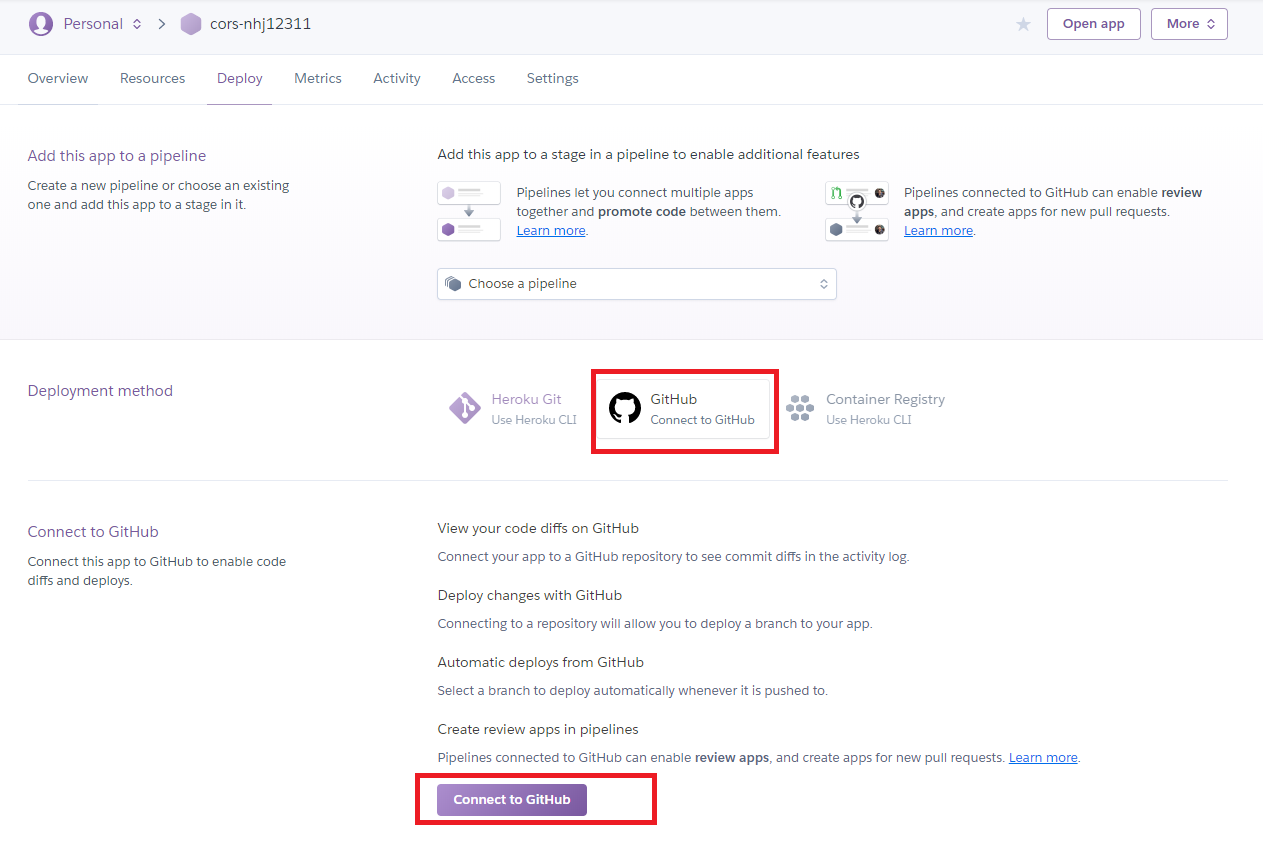Favorite the app with the star icon
Image resolution: width=1263 pixels, height=865 pixels.
coord(1023,24)
